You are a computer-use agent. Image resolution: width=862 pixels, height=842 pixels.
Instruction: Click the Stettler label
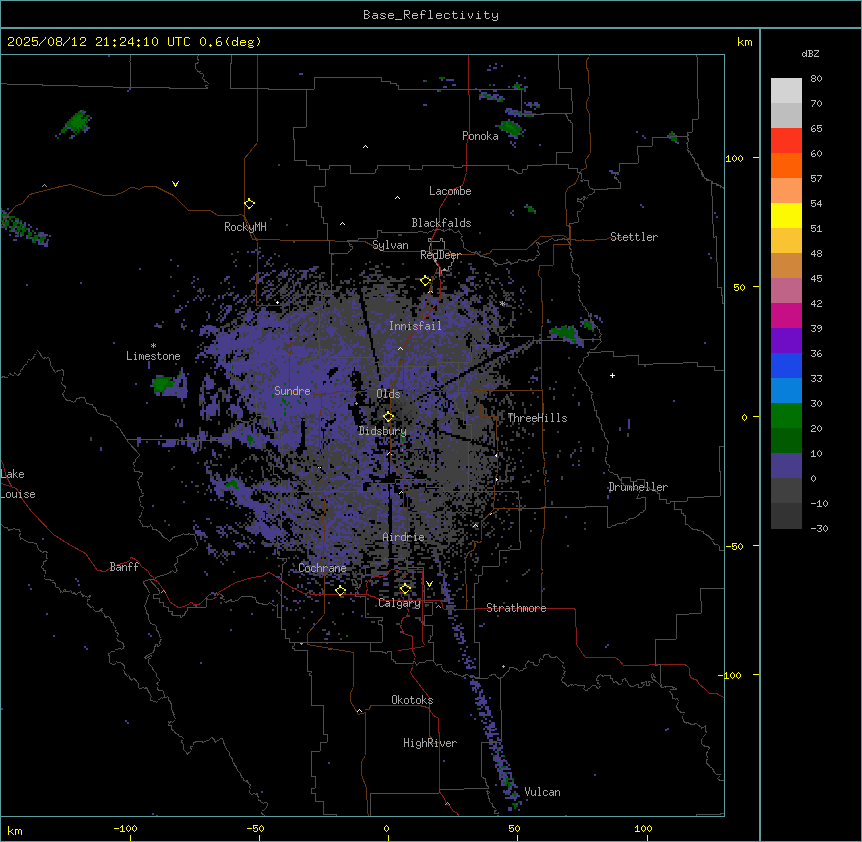pyautogui.click(x=634, y=237)
